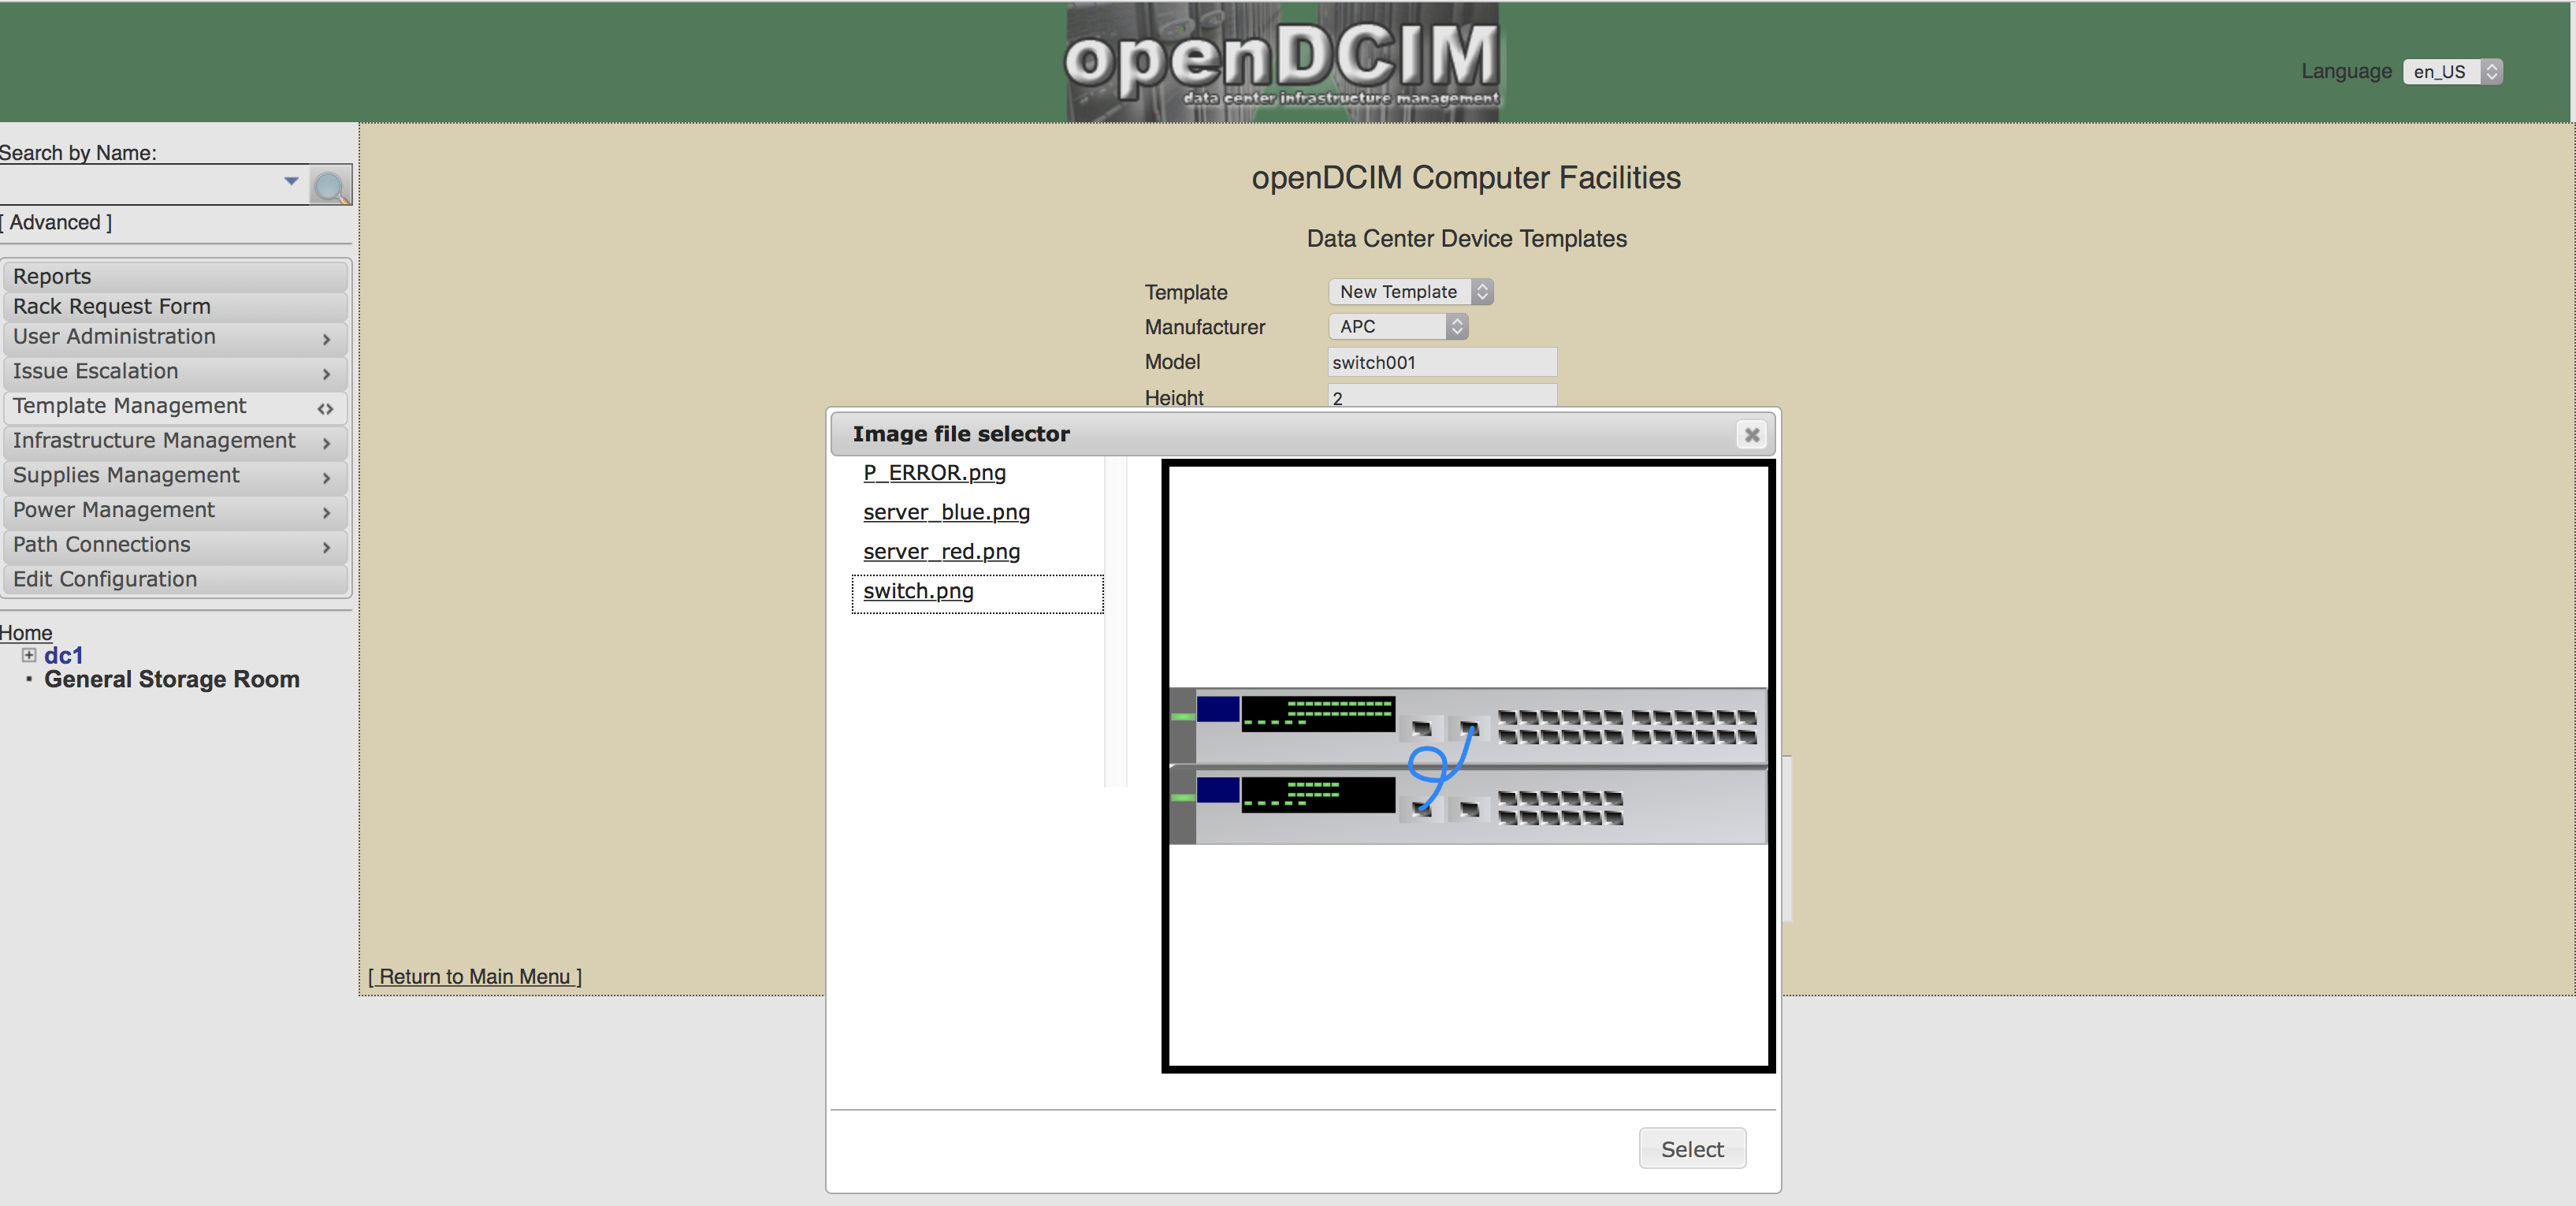Click the Model input field switch001
Screen dimensions: 2576x1206
[1442, 362]
